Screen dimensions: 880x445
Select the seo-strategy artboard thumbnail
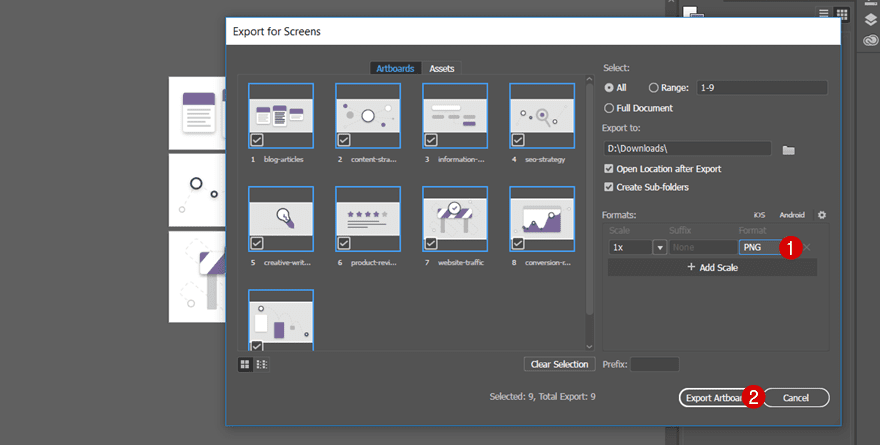pos(541,116)
